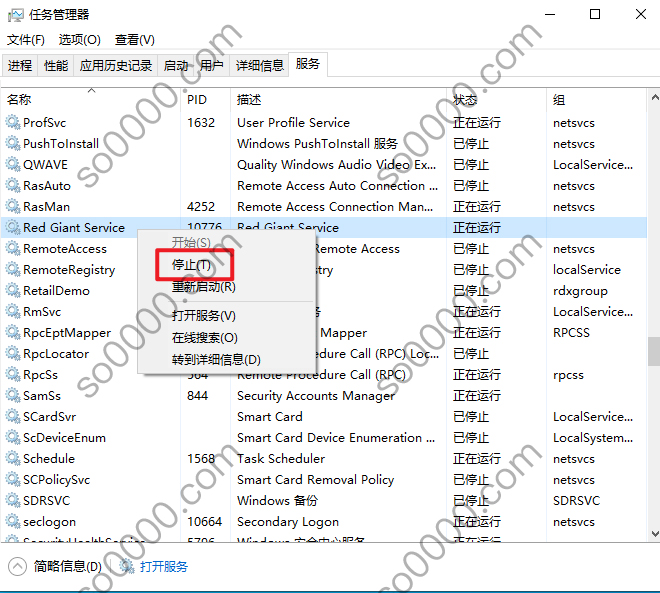Switch to the 启动 tab
Screen dimensions: 660x593
(176, 66)
